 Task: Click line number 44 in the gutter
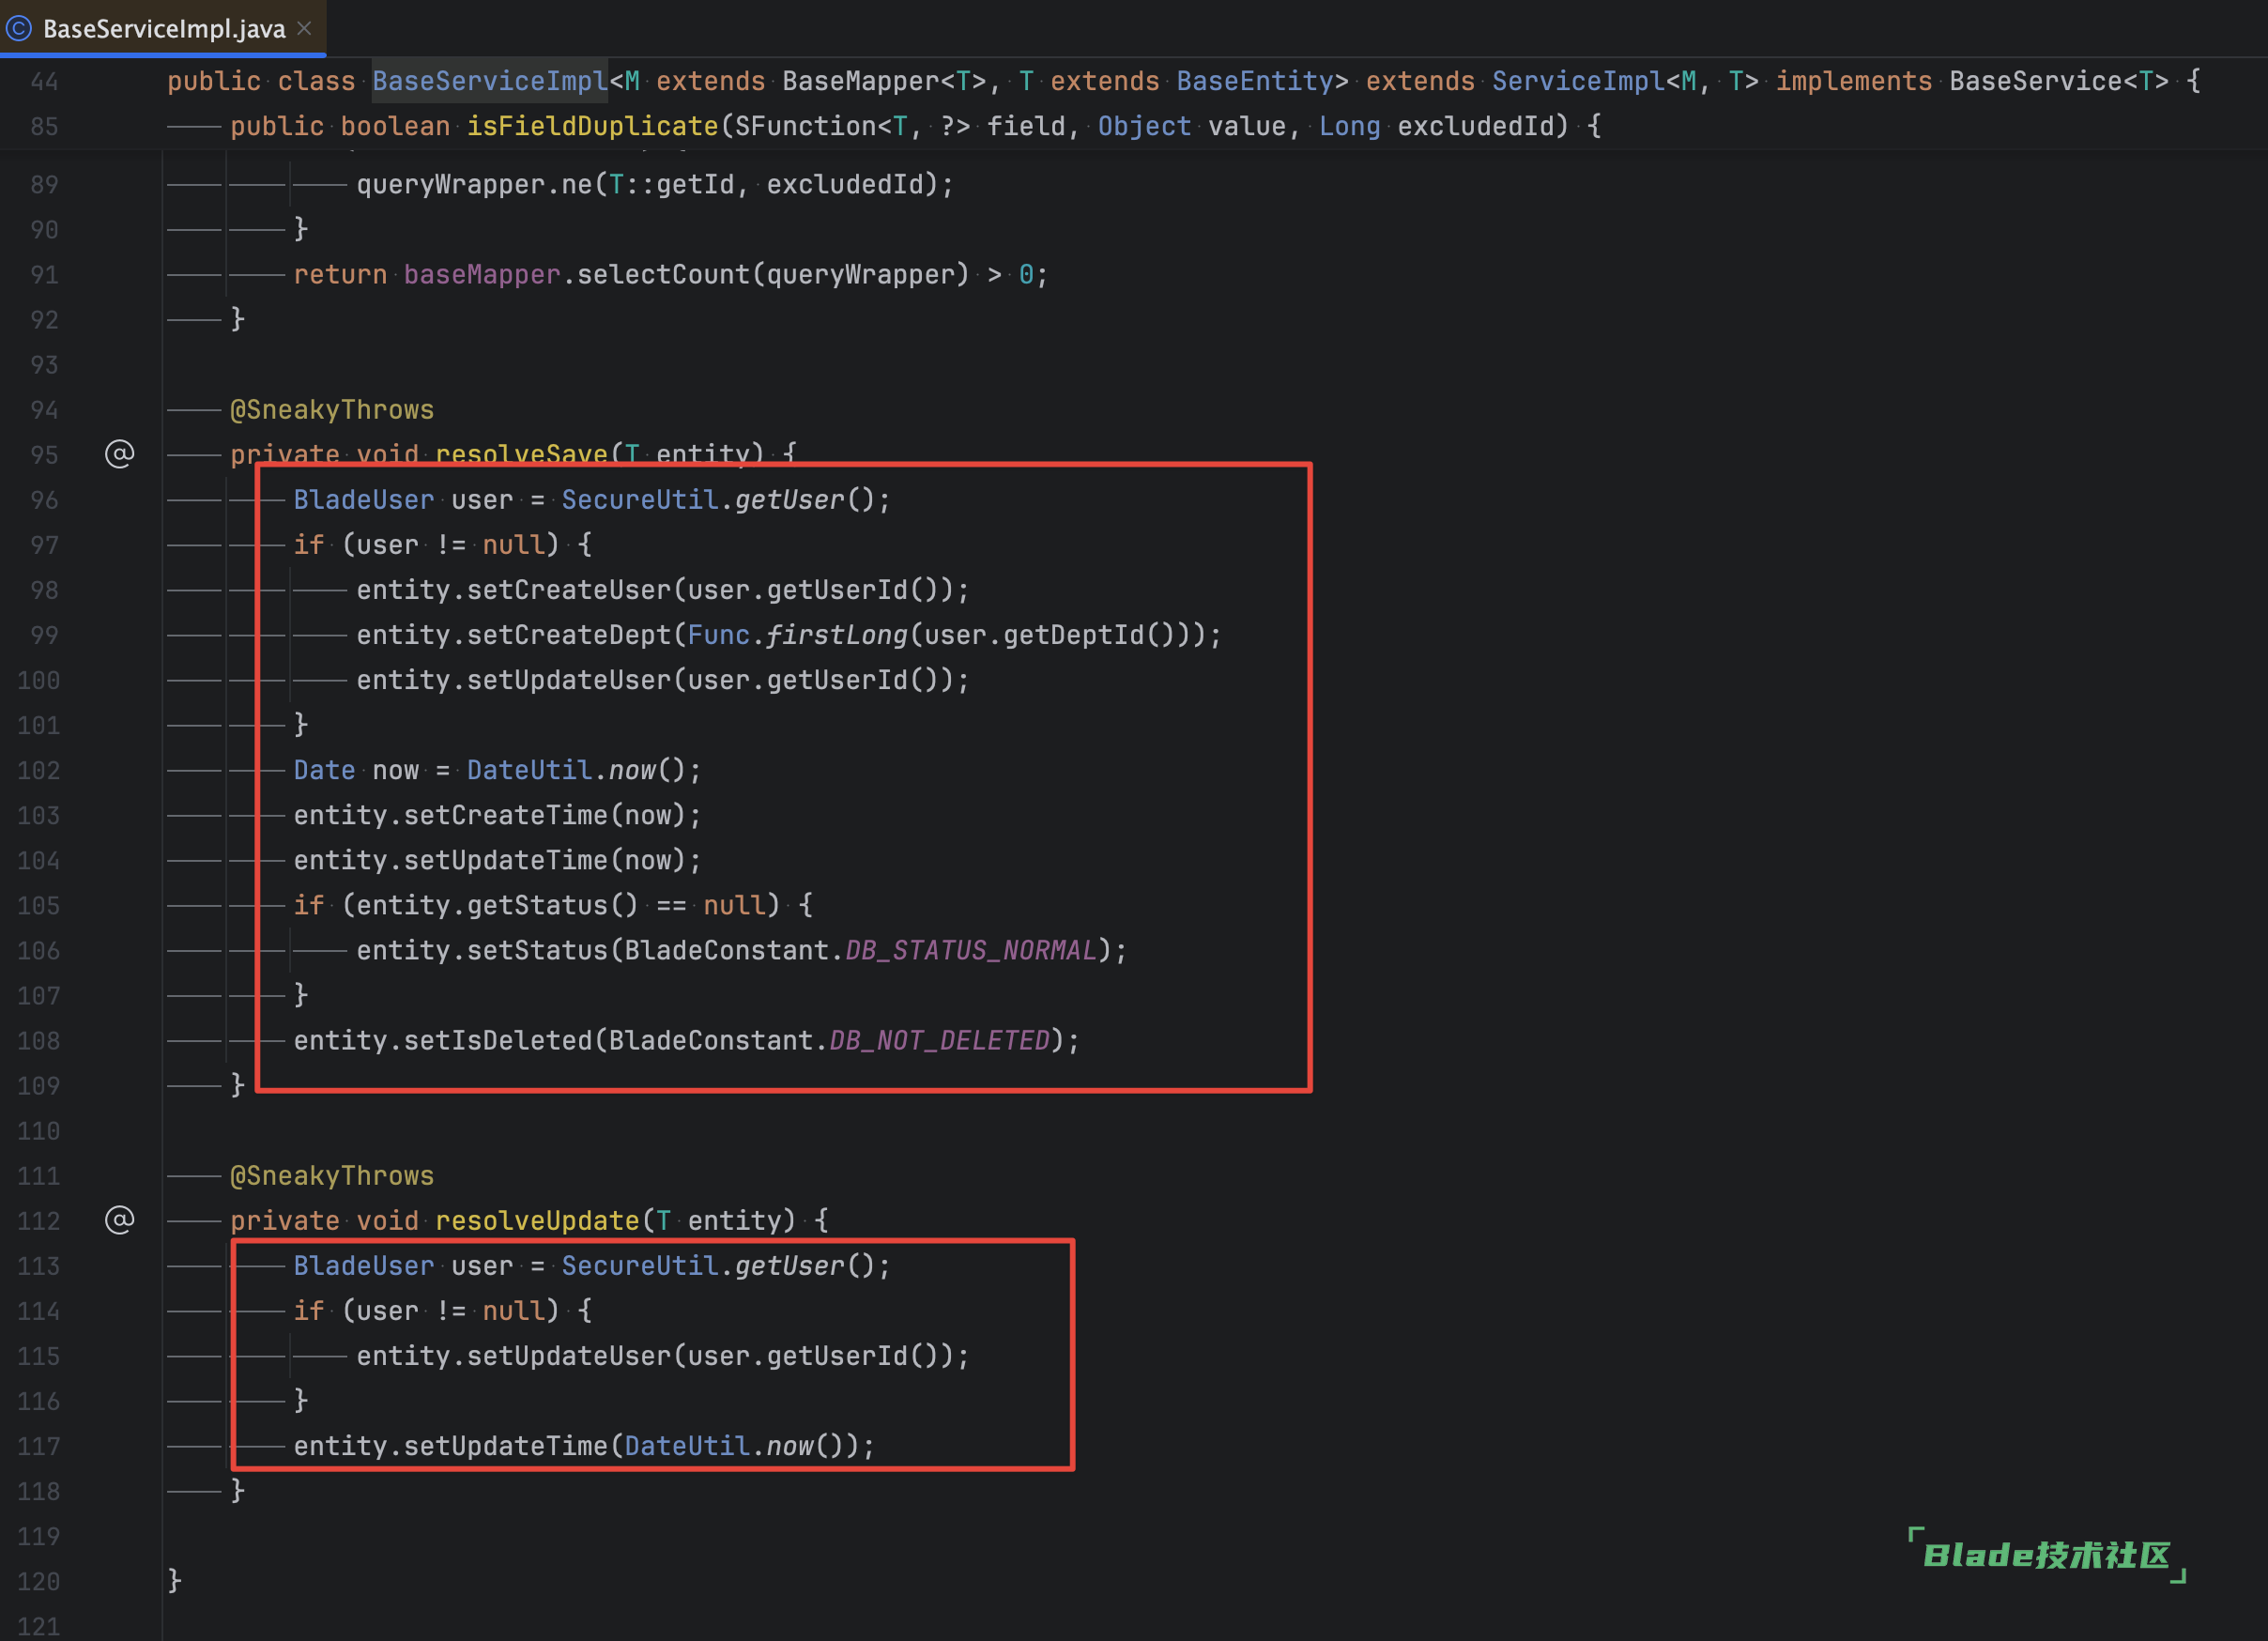pyautogui.click(x=44, y=82)
